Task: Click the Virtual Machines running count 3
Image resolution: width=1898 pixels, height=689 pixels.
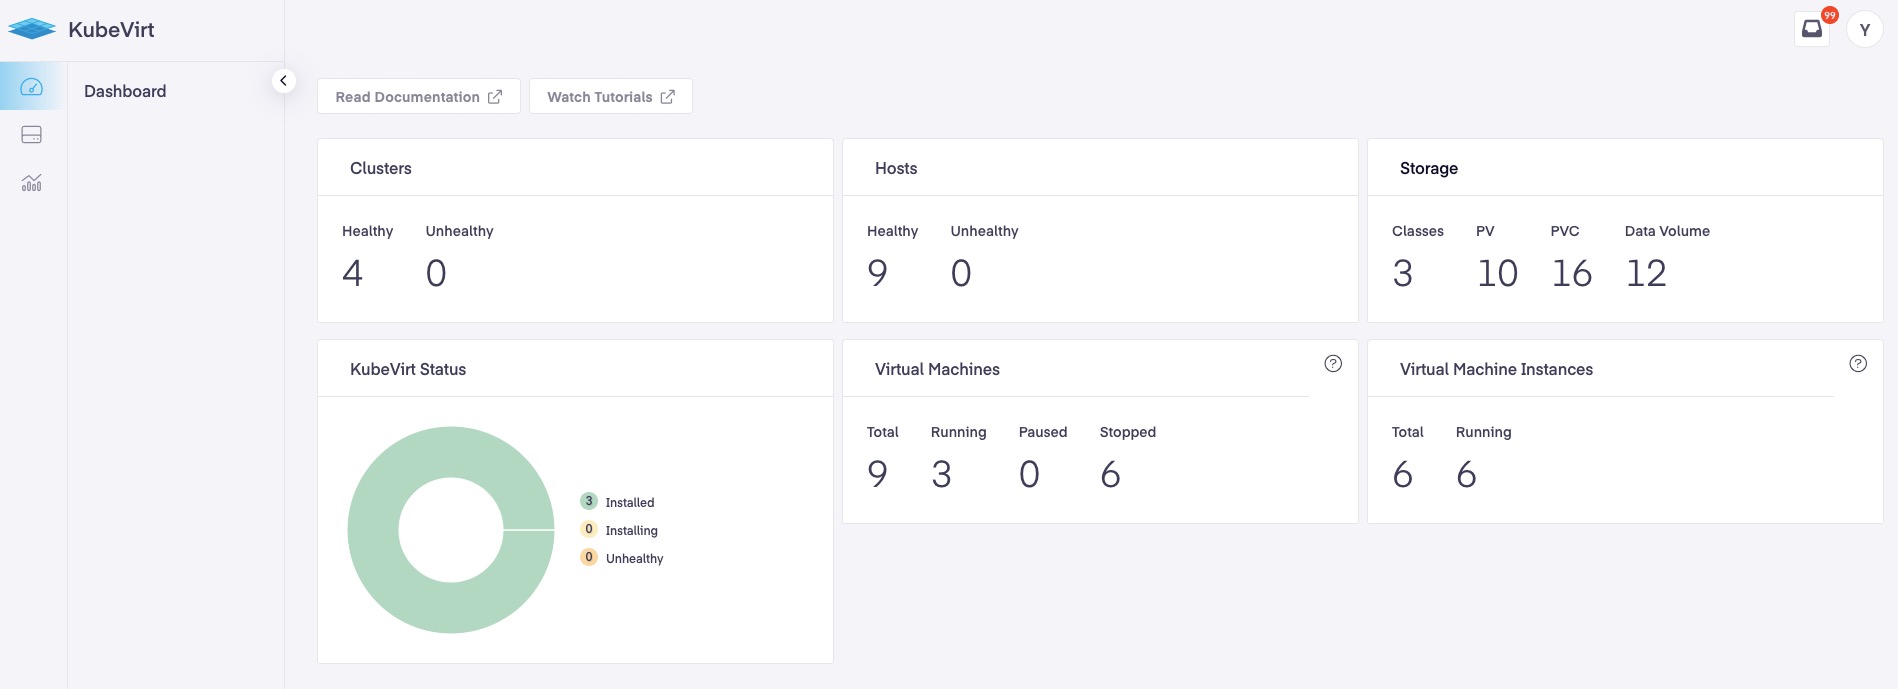Action: tap(942, 474)
